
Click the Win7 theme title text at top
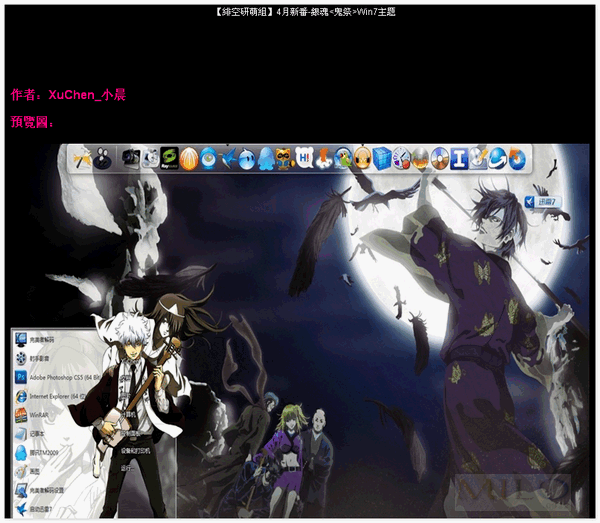[304, 12]
